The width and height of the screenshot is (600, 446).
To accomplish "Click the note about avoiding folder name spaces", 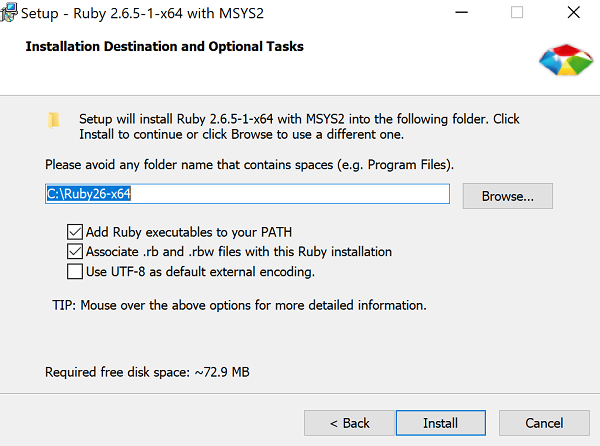I will pos(249,165).
